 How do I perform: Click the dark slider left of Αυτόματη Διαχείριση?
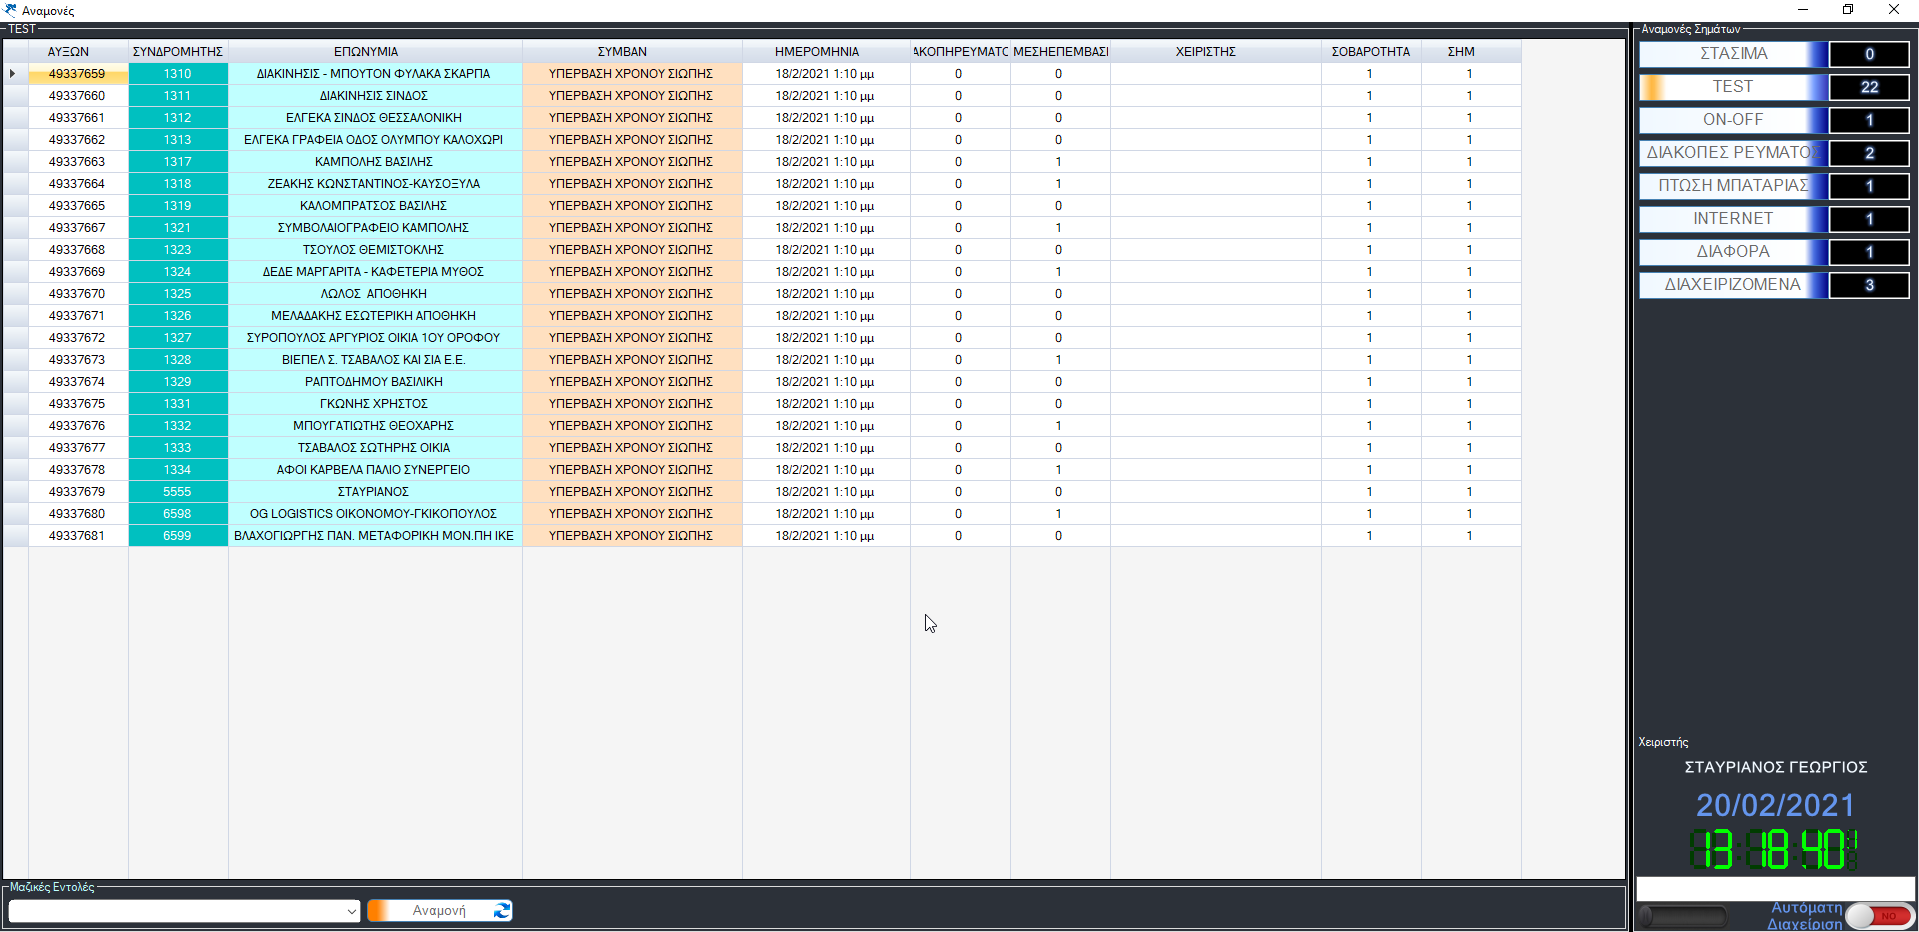coord(1684,916)
